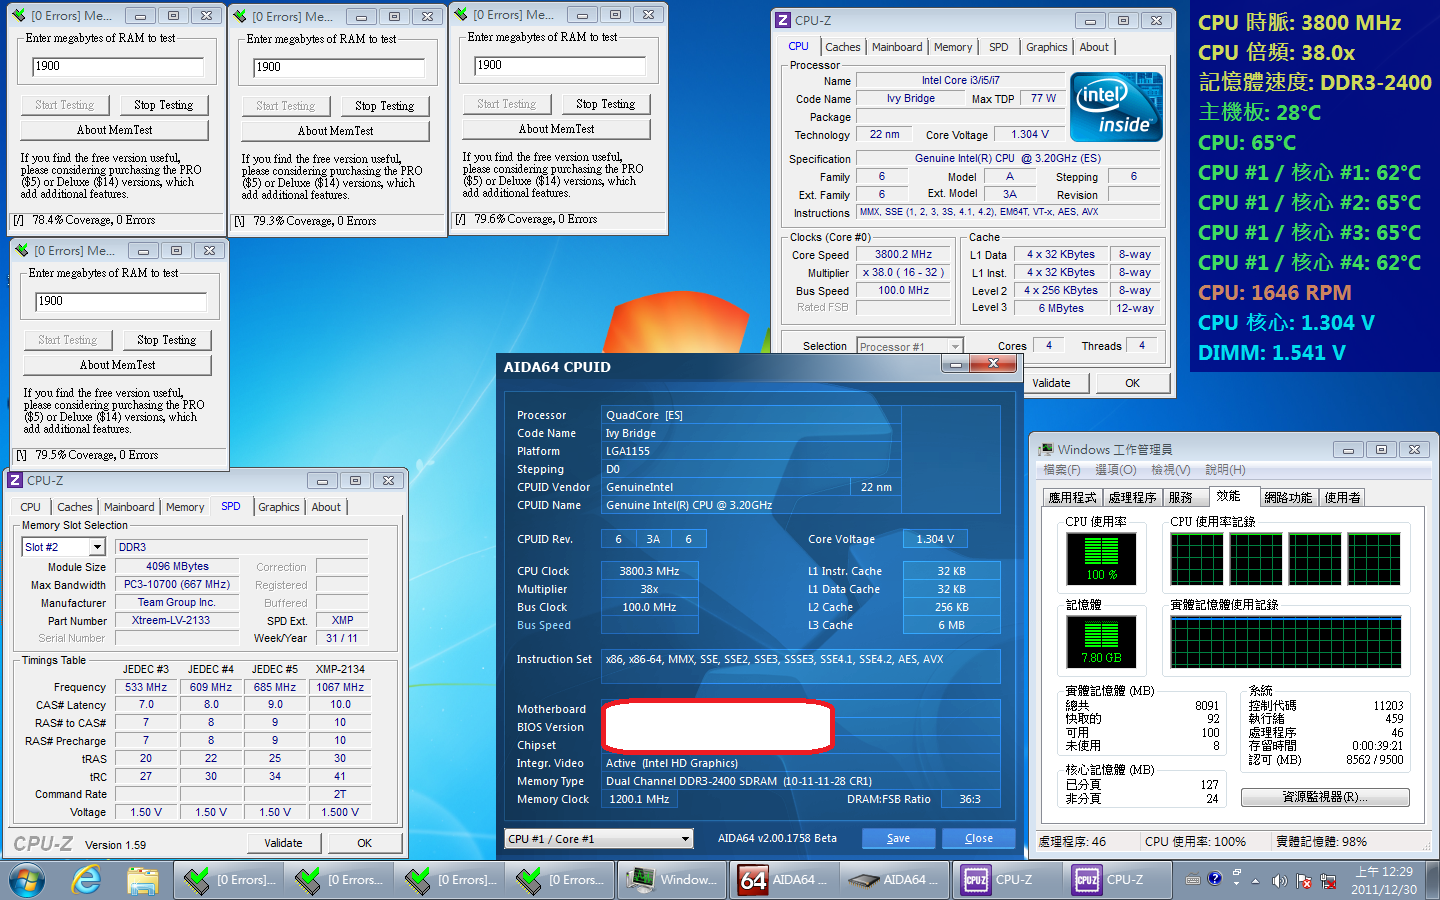Select Memory tab in bottom CPU-Z window
Image resolution: width=1440 pixels, height=900 pixels.
(185, 507)
